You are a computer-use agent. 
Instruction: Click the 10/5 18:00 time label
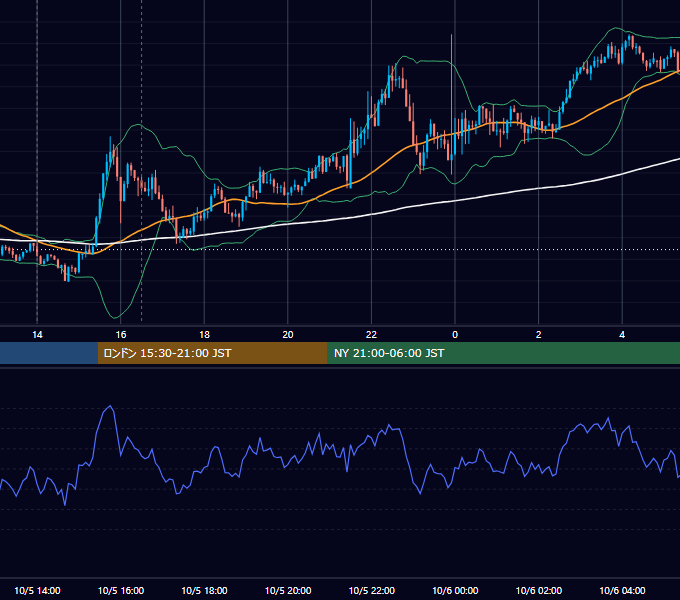pyautogui.click(x=204, y=590)
